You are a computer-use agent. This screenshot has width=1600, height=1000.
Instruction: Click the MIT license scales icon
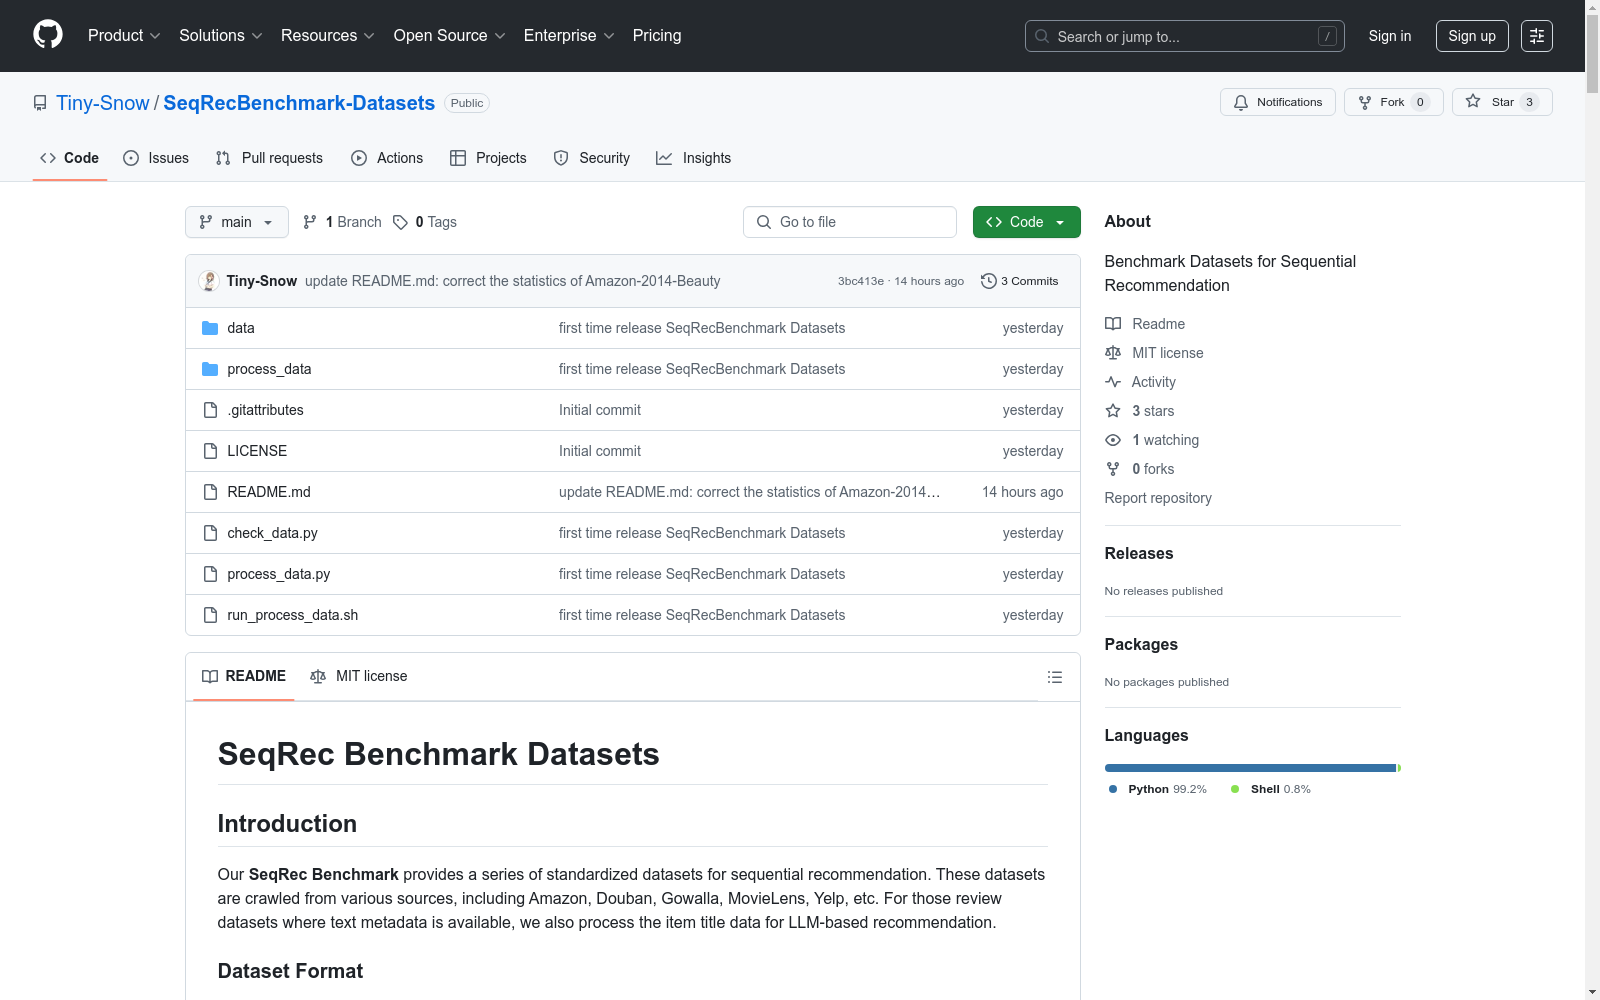(x=1113, y=352)
